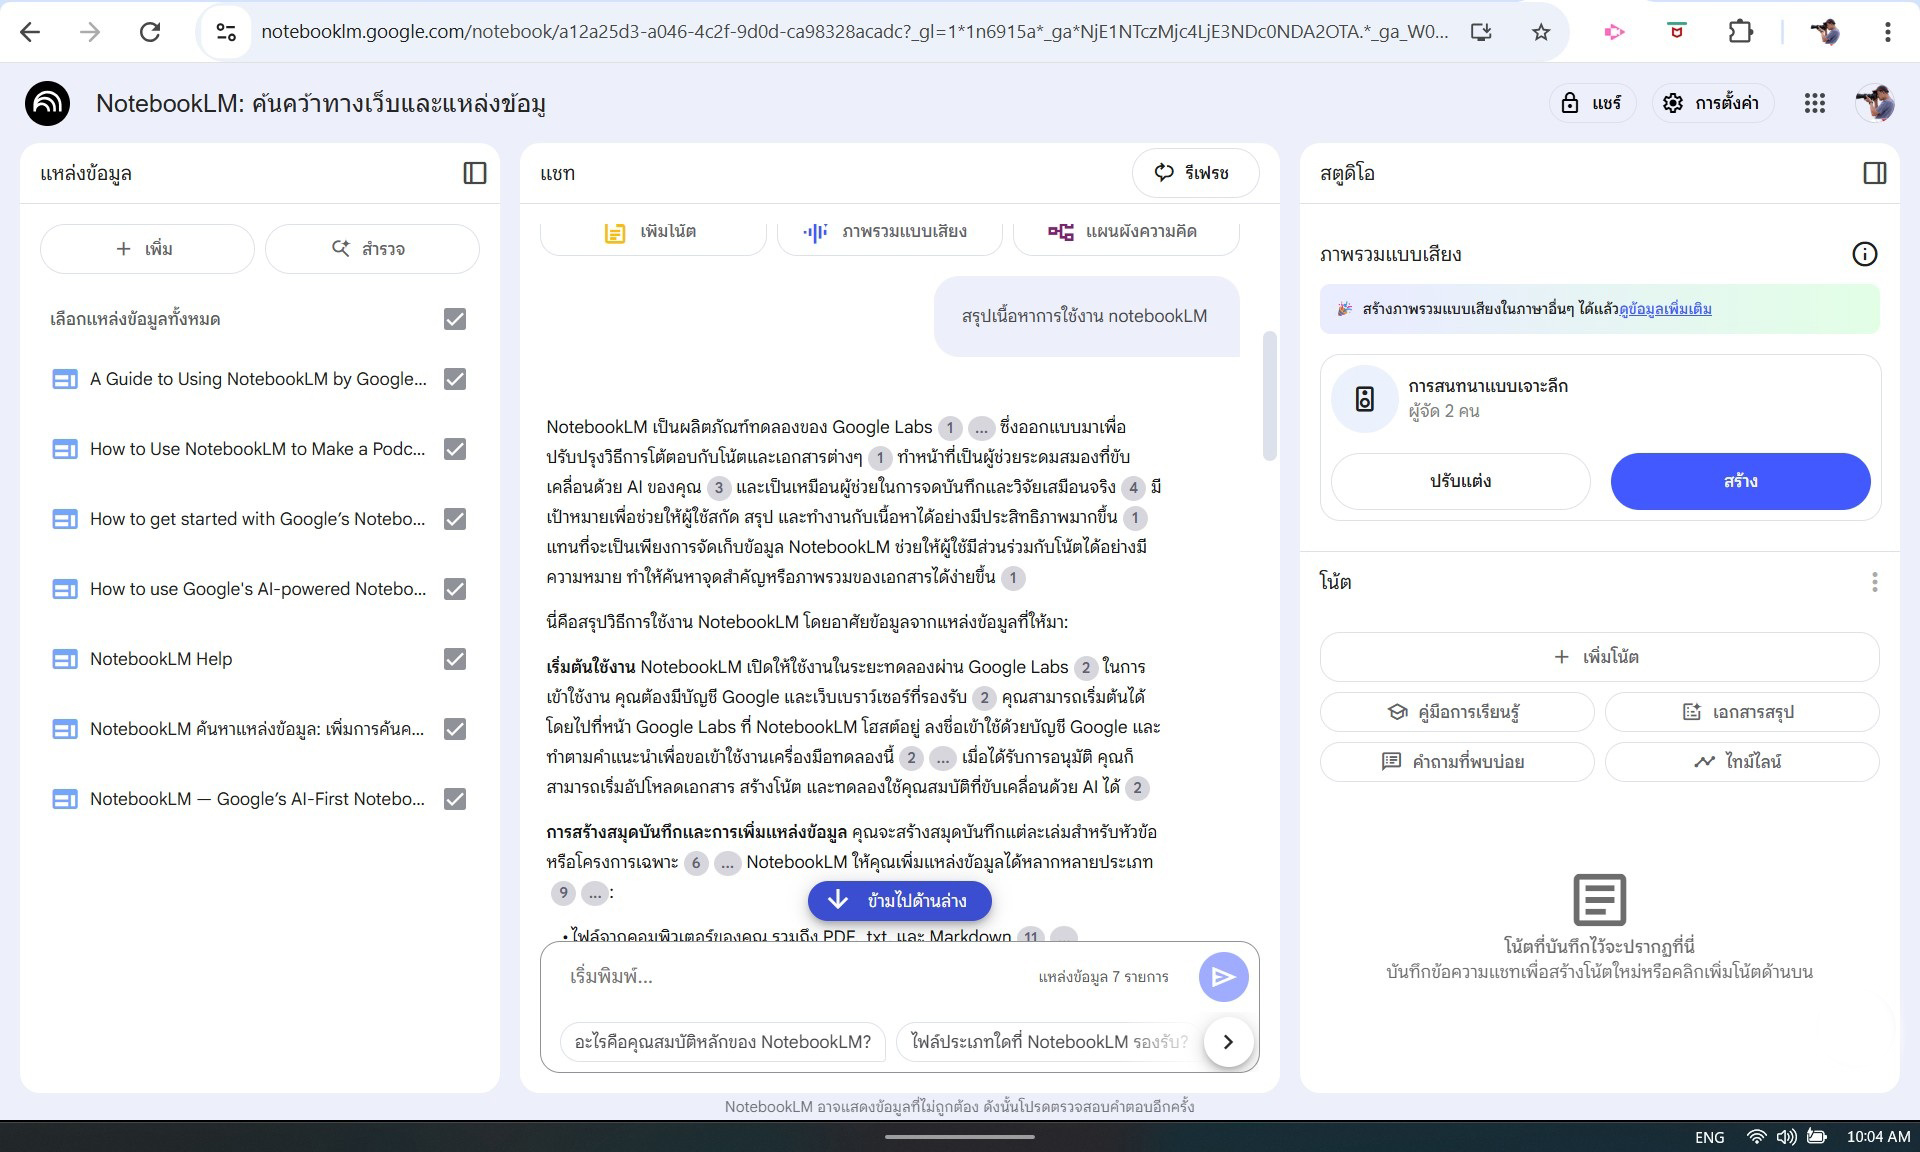The height and width of the screenshot is (1152, 1920).
Task: Uncheck A Guide to Using NotebookLM source
Action: [455, 379]
